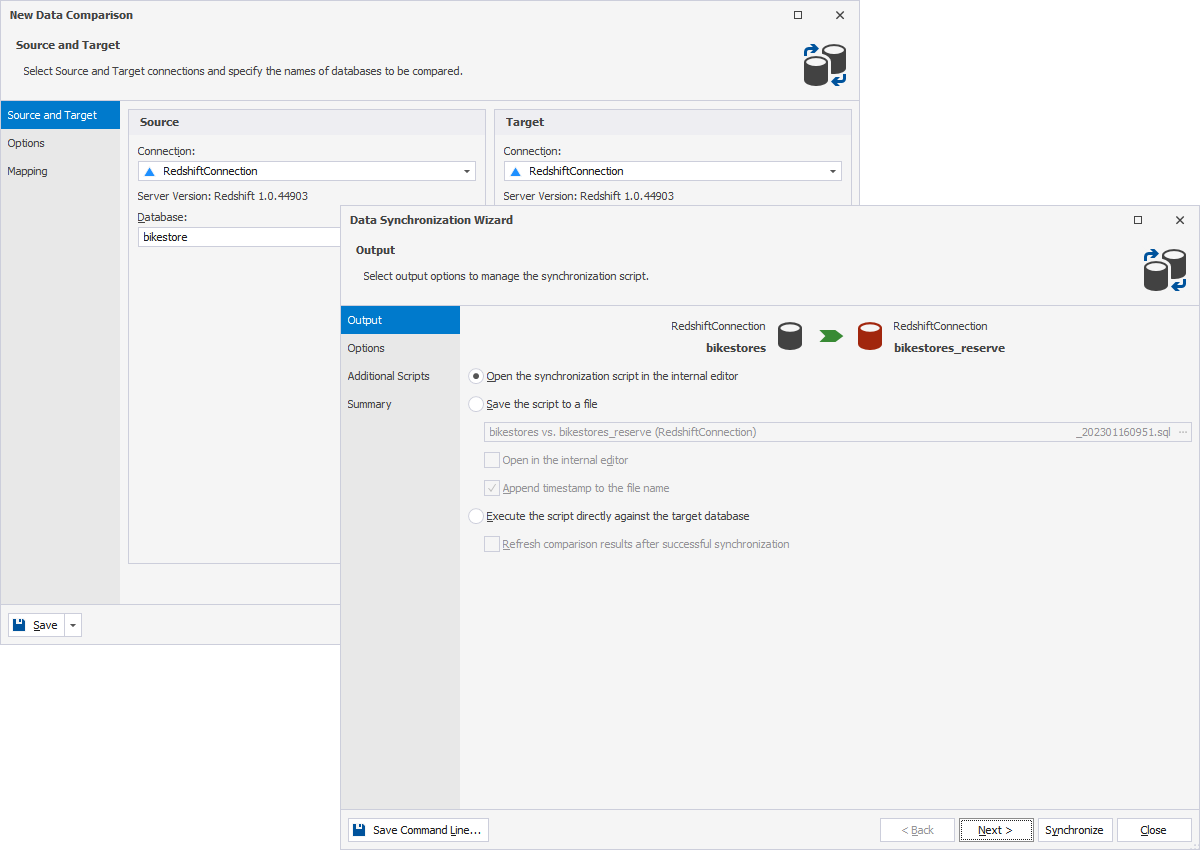Image resolution: width=1200 pixels, height=850 pixels.
Task: Select Source and Target in New Data Comparison
Action: 60,115
